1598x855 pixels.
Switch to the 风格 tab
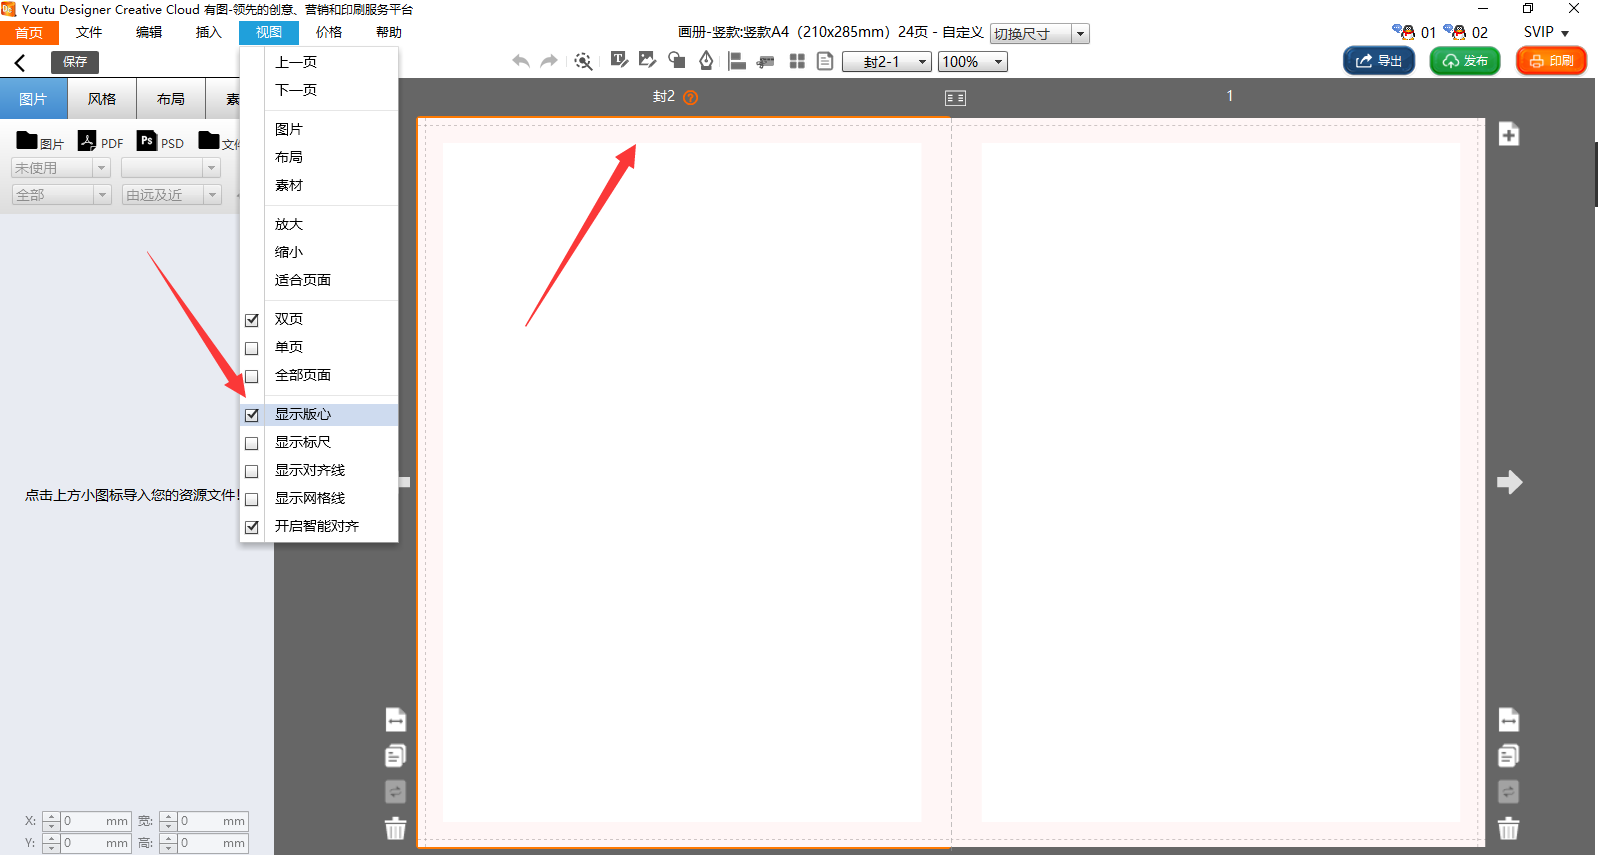(101, 99)
